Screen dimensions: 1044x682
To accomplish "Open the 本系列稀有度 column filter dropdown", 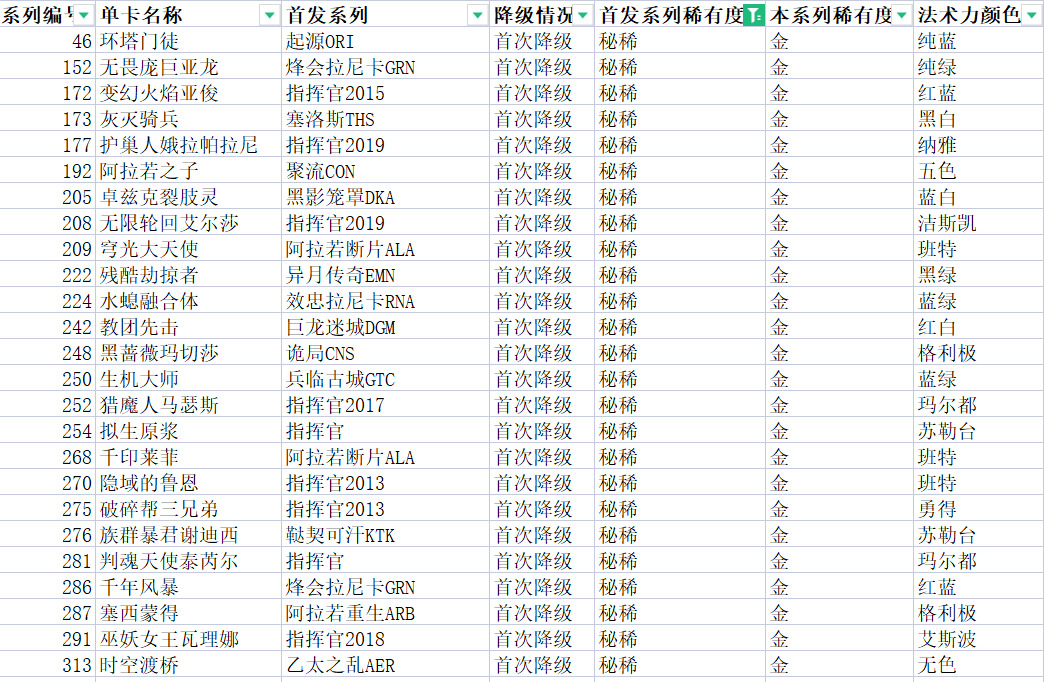I will pyautogui.click(x=902, y=15).
